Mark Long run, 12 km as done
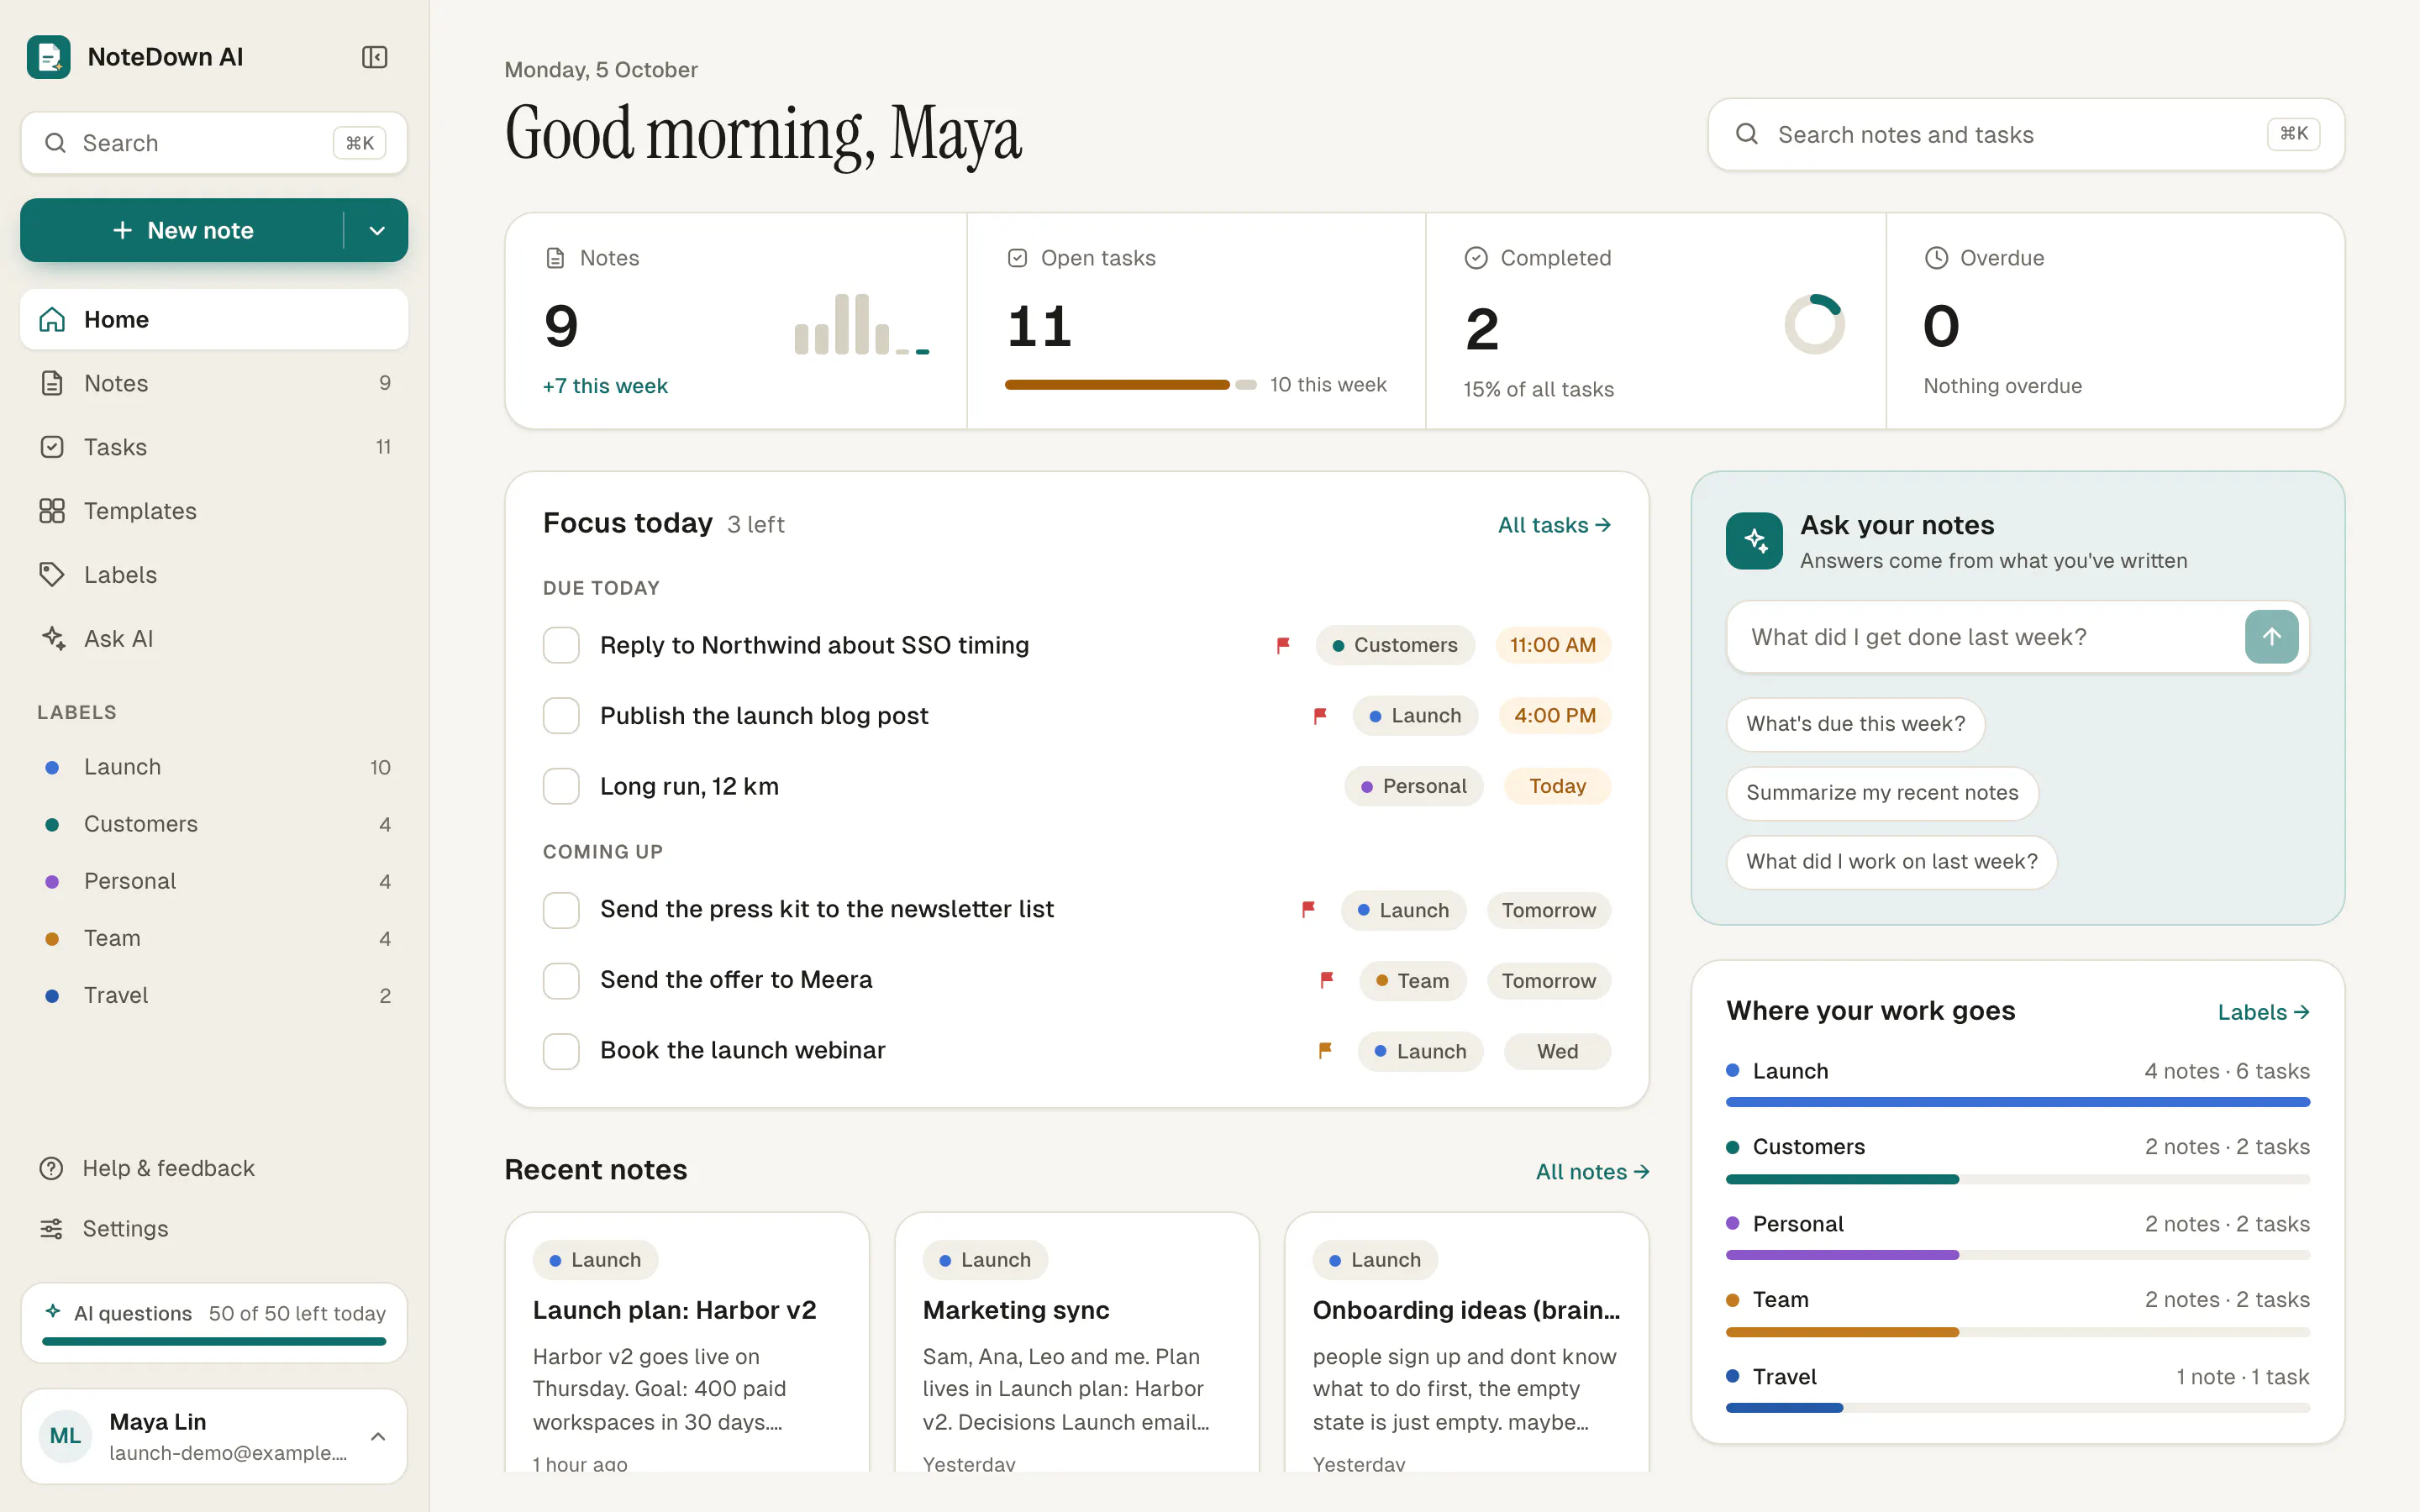 561,786
